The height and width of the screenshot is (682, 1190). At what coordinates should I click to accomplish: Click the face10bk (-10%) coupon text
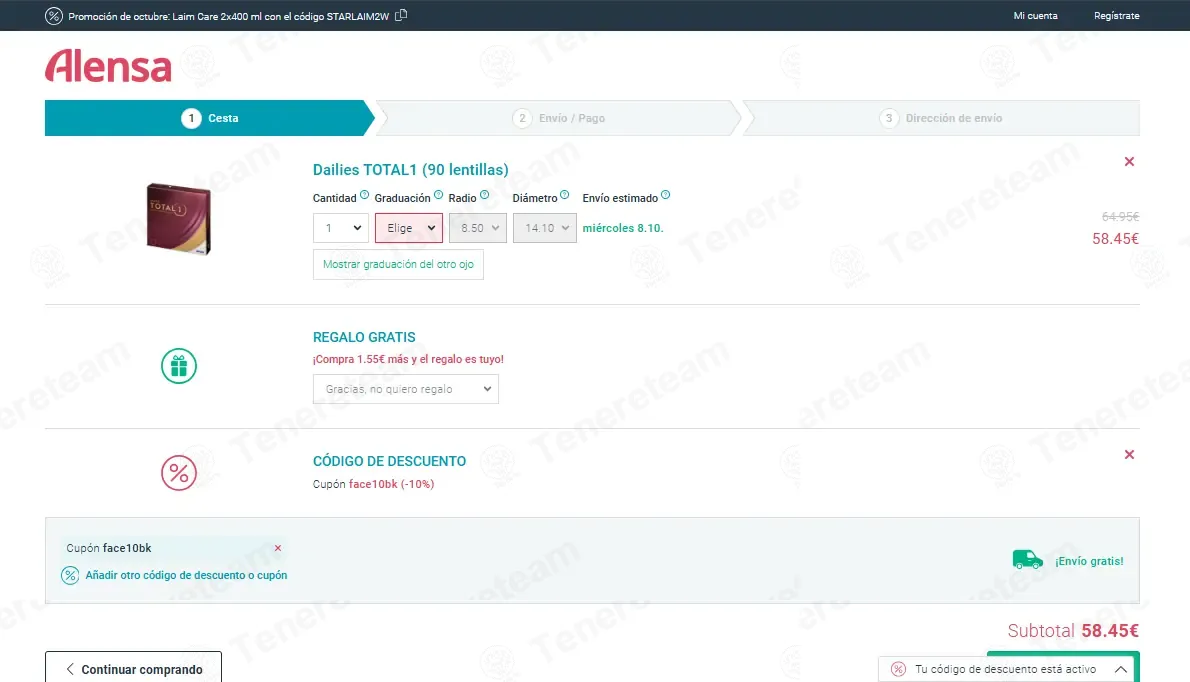392,484
